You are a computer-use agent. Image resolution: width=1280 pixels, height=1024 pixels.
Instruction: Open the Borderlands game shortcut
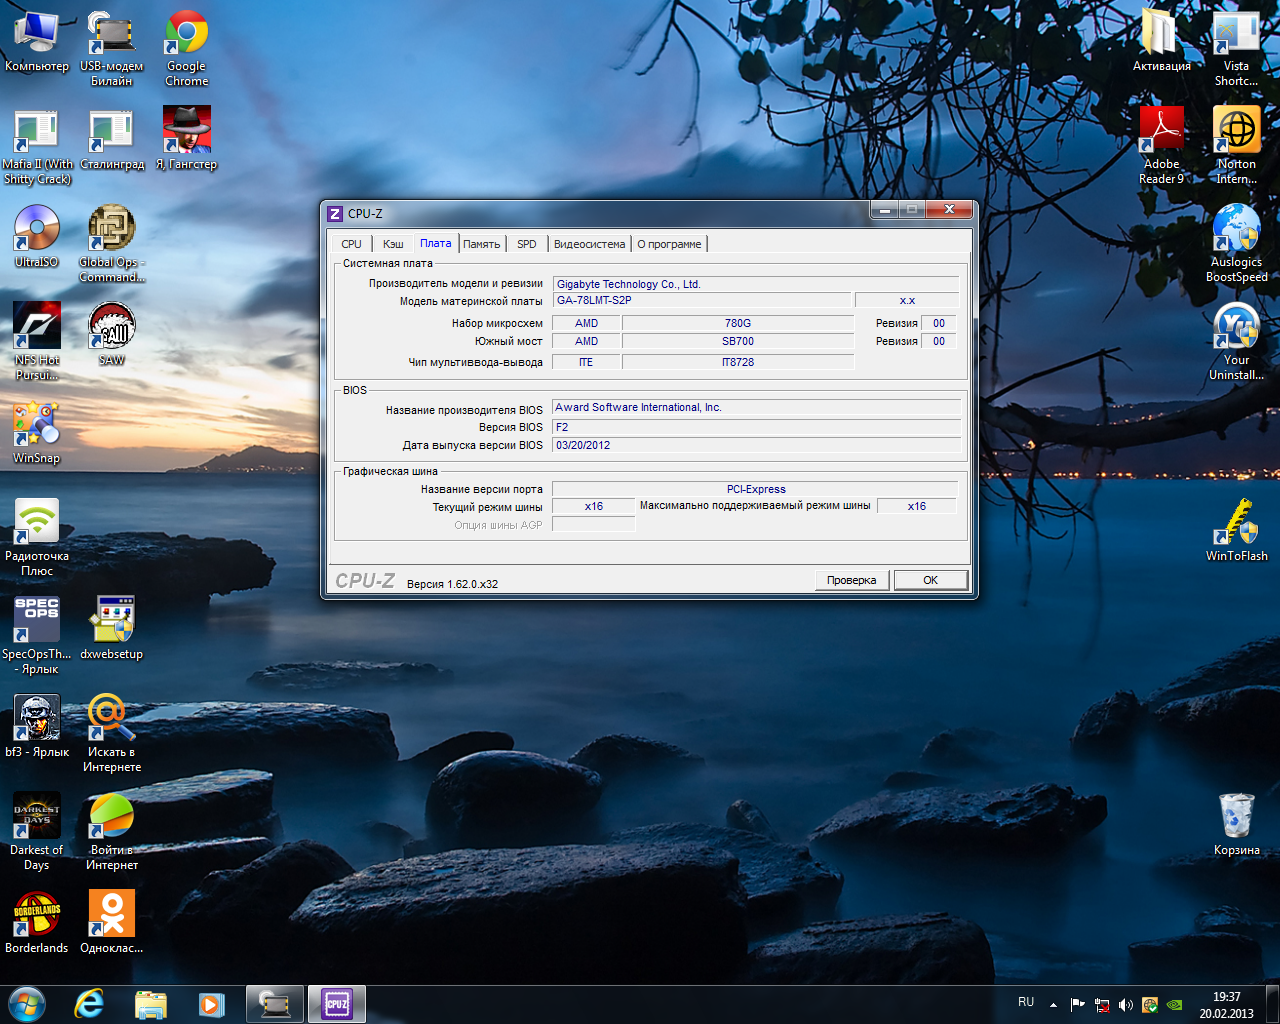point(37,915)
